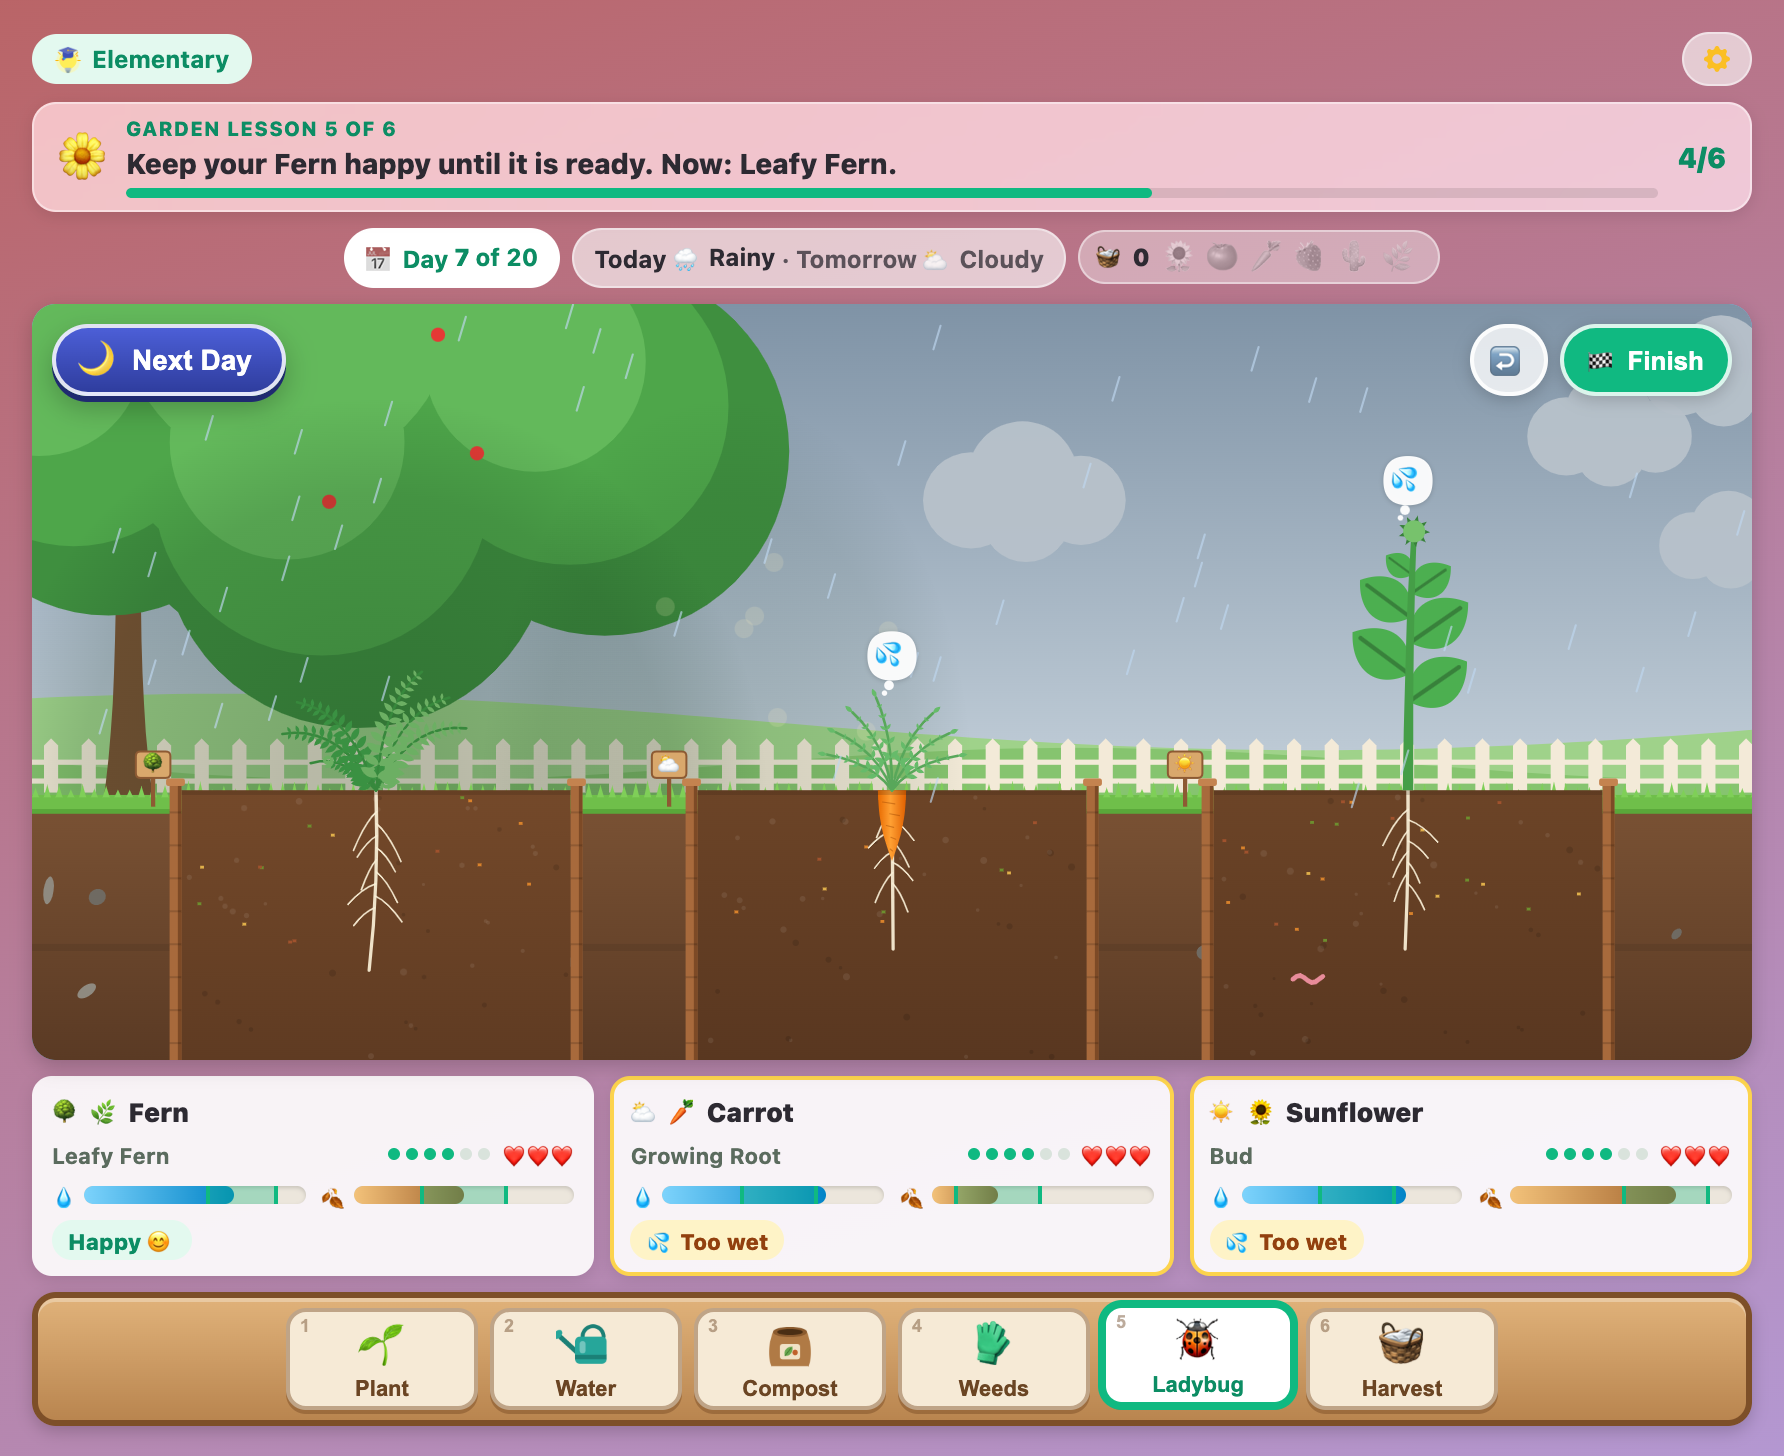Image resolution: width=1784 pixels, height=1456 pixels.
Task: Select the Compost tool
Action: tap(790, 1360)
